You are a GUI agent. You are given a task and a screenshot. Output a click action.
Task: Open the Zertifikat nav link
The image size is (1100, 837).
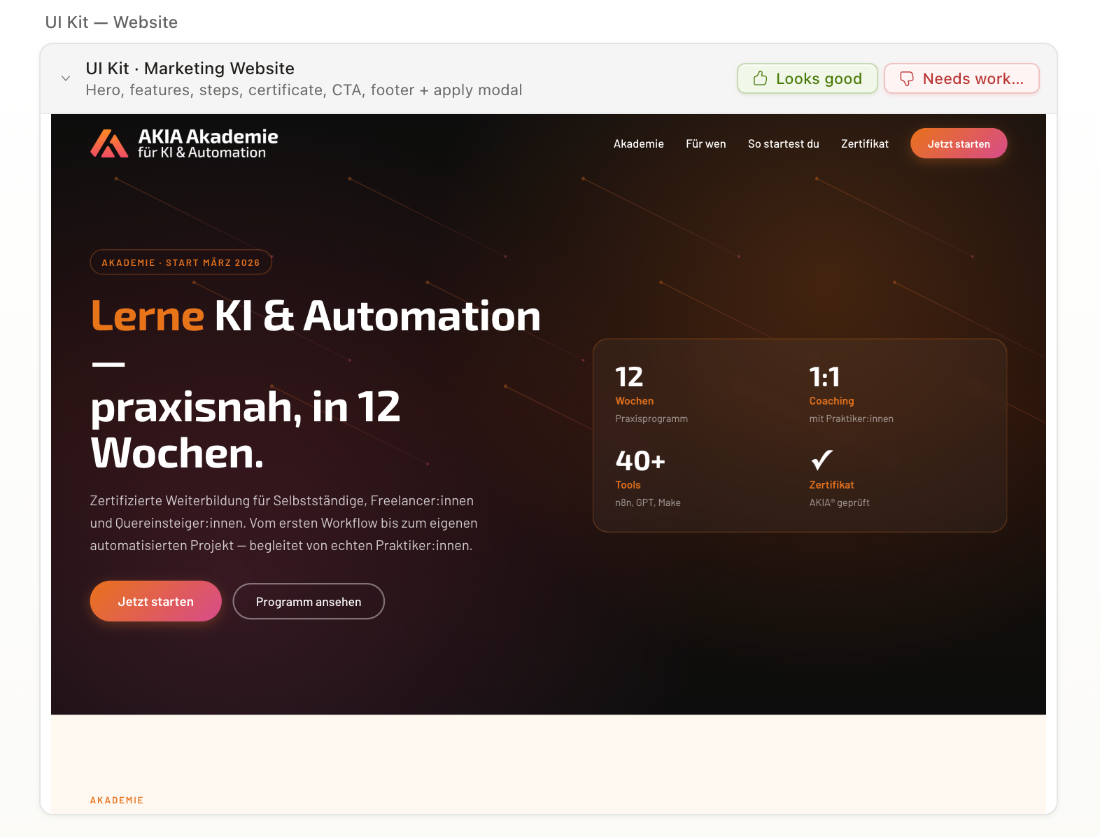(864, 144)
